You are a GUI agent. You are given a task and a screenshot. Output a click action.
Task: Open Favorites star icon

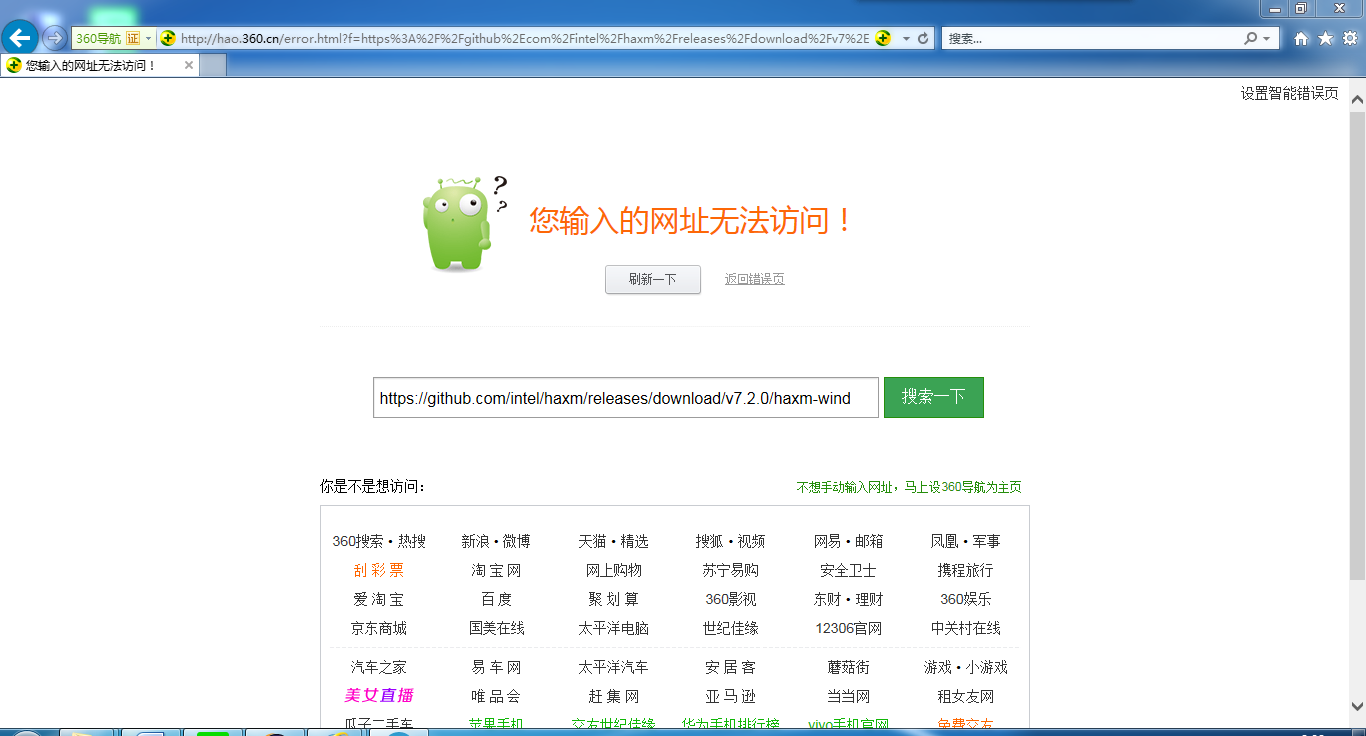[1325, 39]
